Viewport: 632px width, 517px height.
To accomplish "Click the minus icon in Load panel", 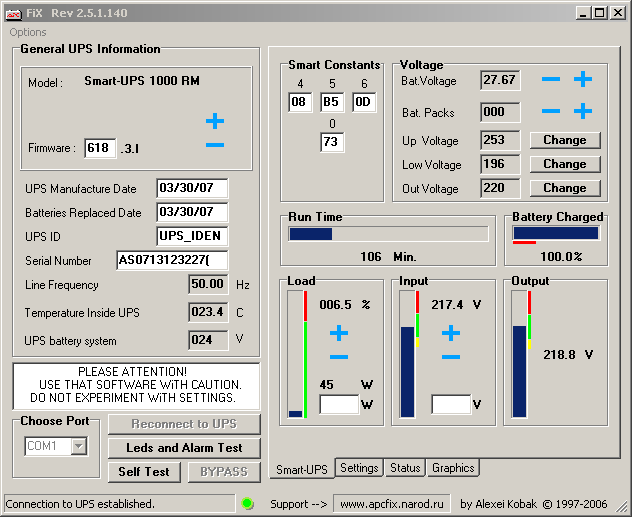I will coord(339,357).
